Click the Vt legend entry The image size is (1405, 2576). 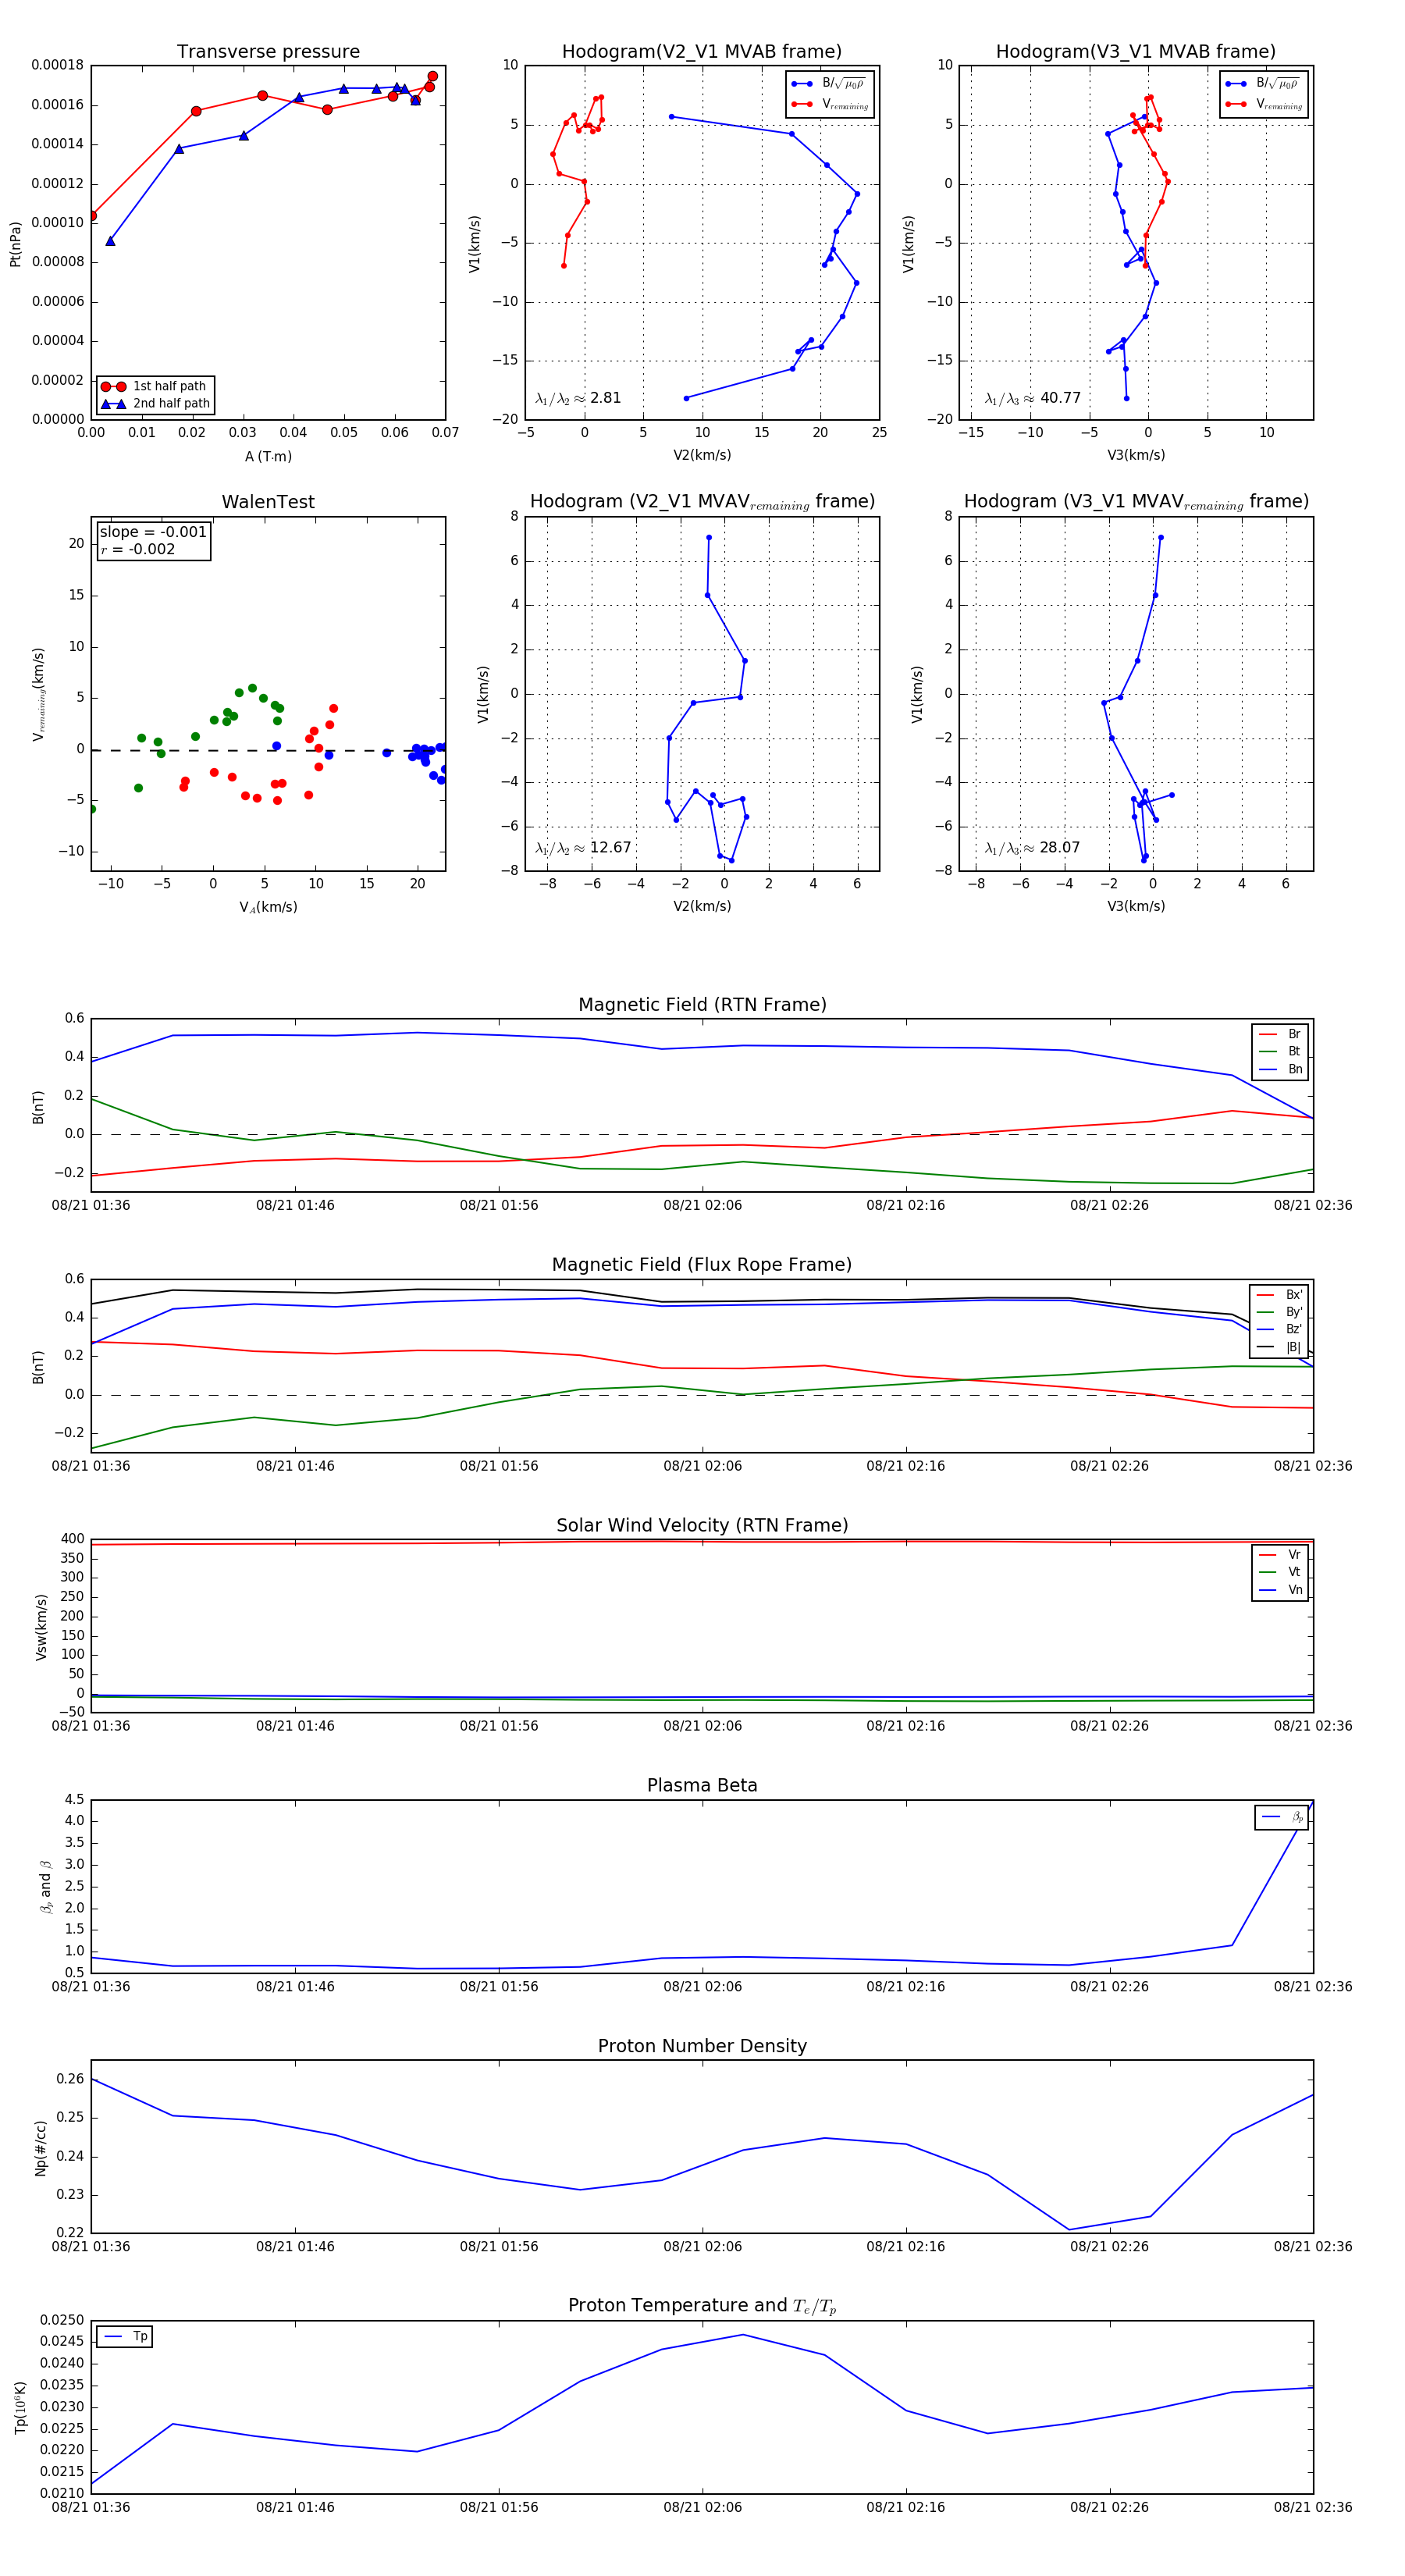point(1280,1572)
